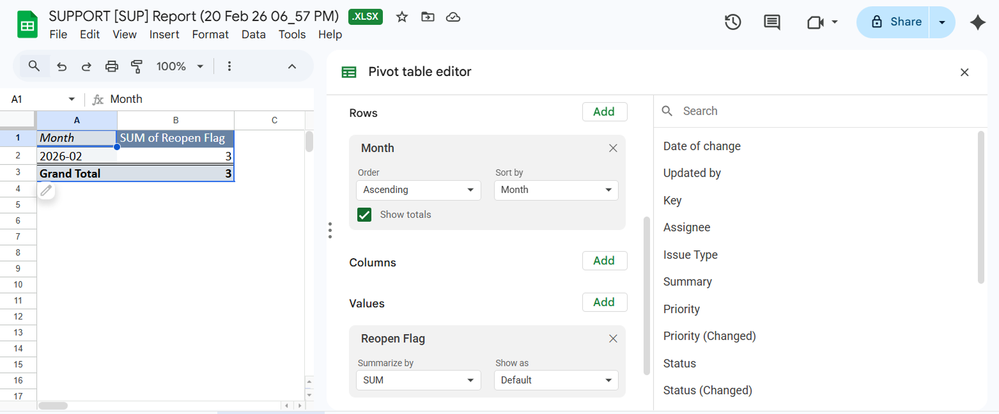Click the move to folder icon

428,17
